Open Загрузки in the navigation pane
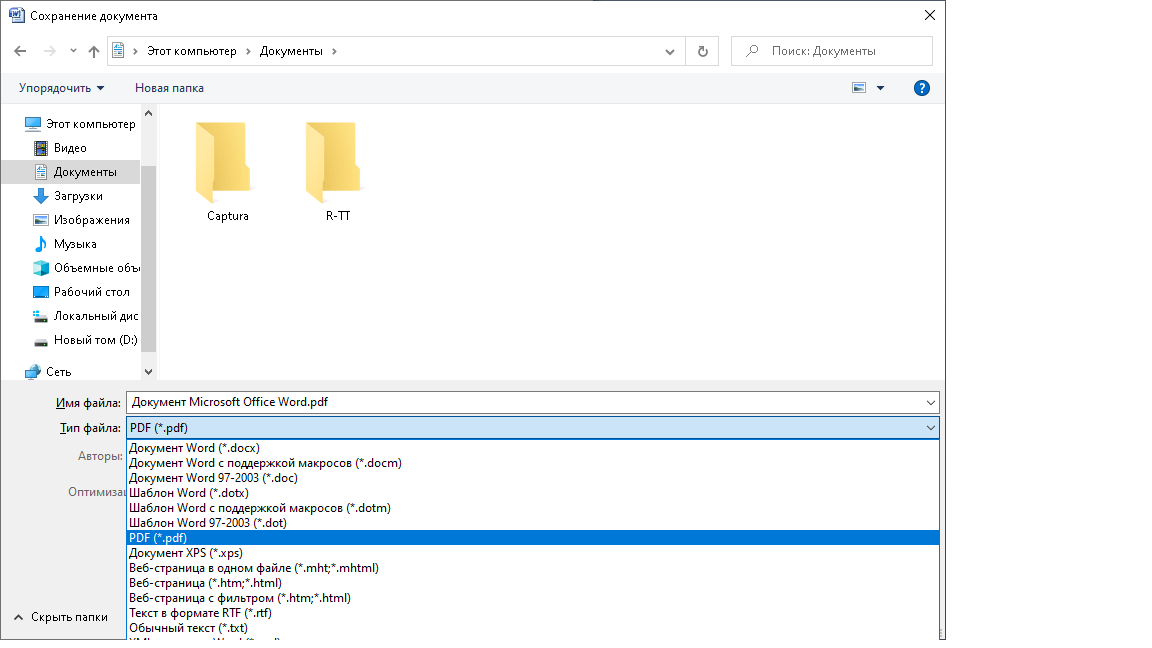This screenshot has height=648, width=1152. [x=68, y=196]
